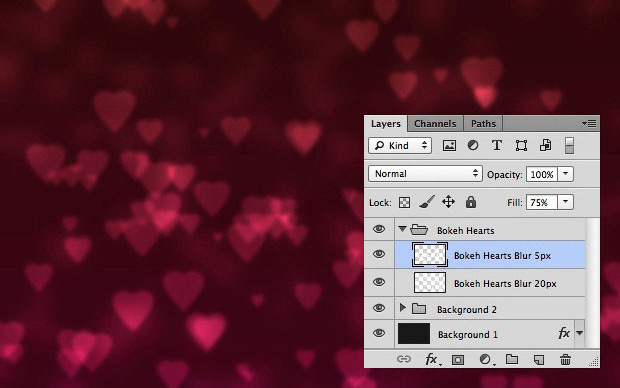Image resolution: width=620 pixels, height=388 pixels.
Task: Select the 'Background 2' group name
Action: point(467,310)
